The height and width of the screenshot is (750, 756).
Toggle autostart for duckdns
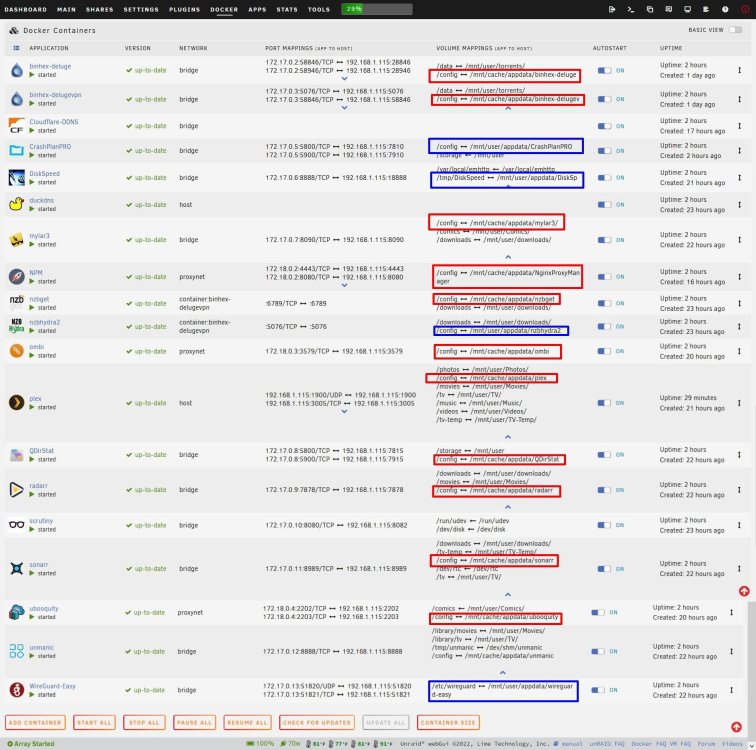pos(604,204)
